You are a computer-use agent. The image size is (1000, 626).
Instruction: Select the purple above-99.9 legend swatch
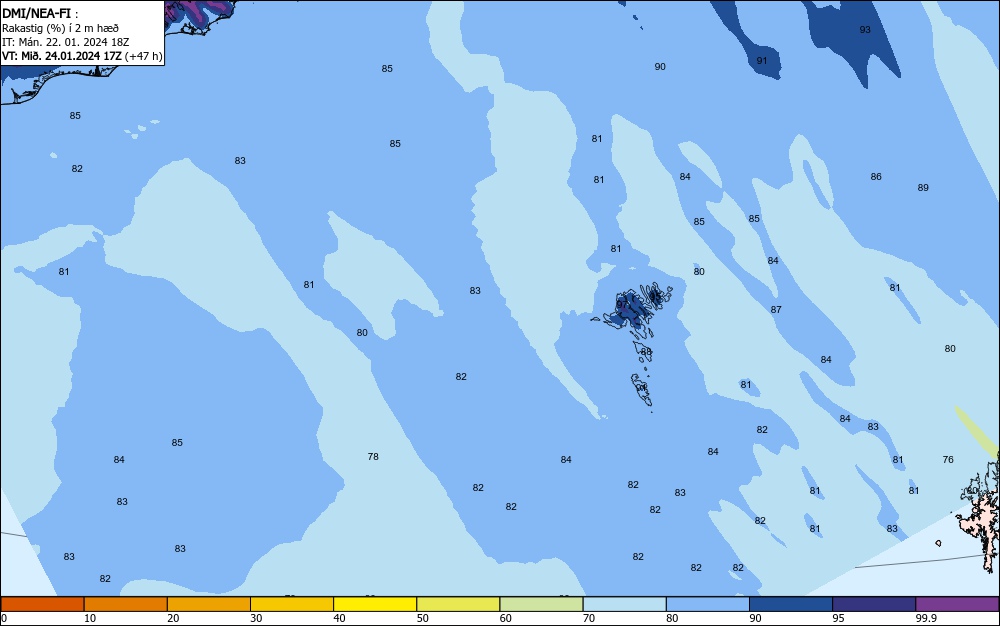point(957,604)
